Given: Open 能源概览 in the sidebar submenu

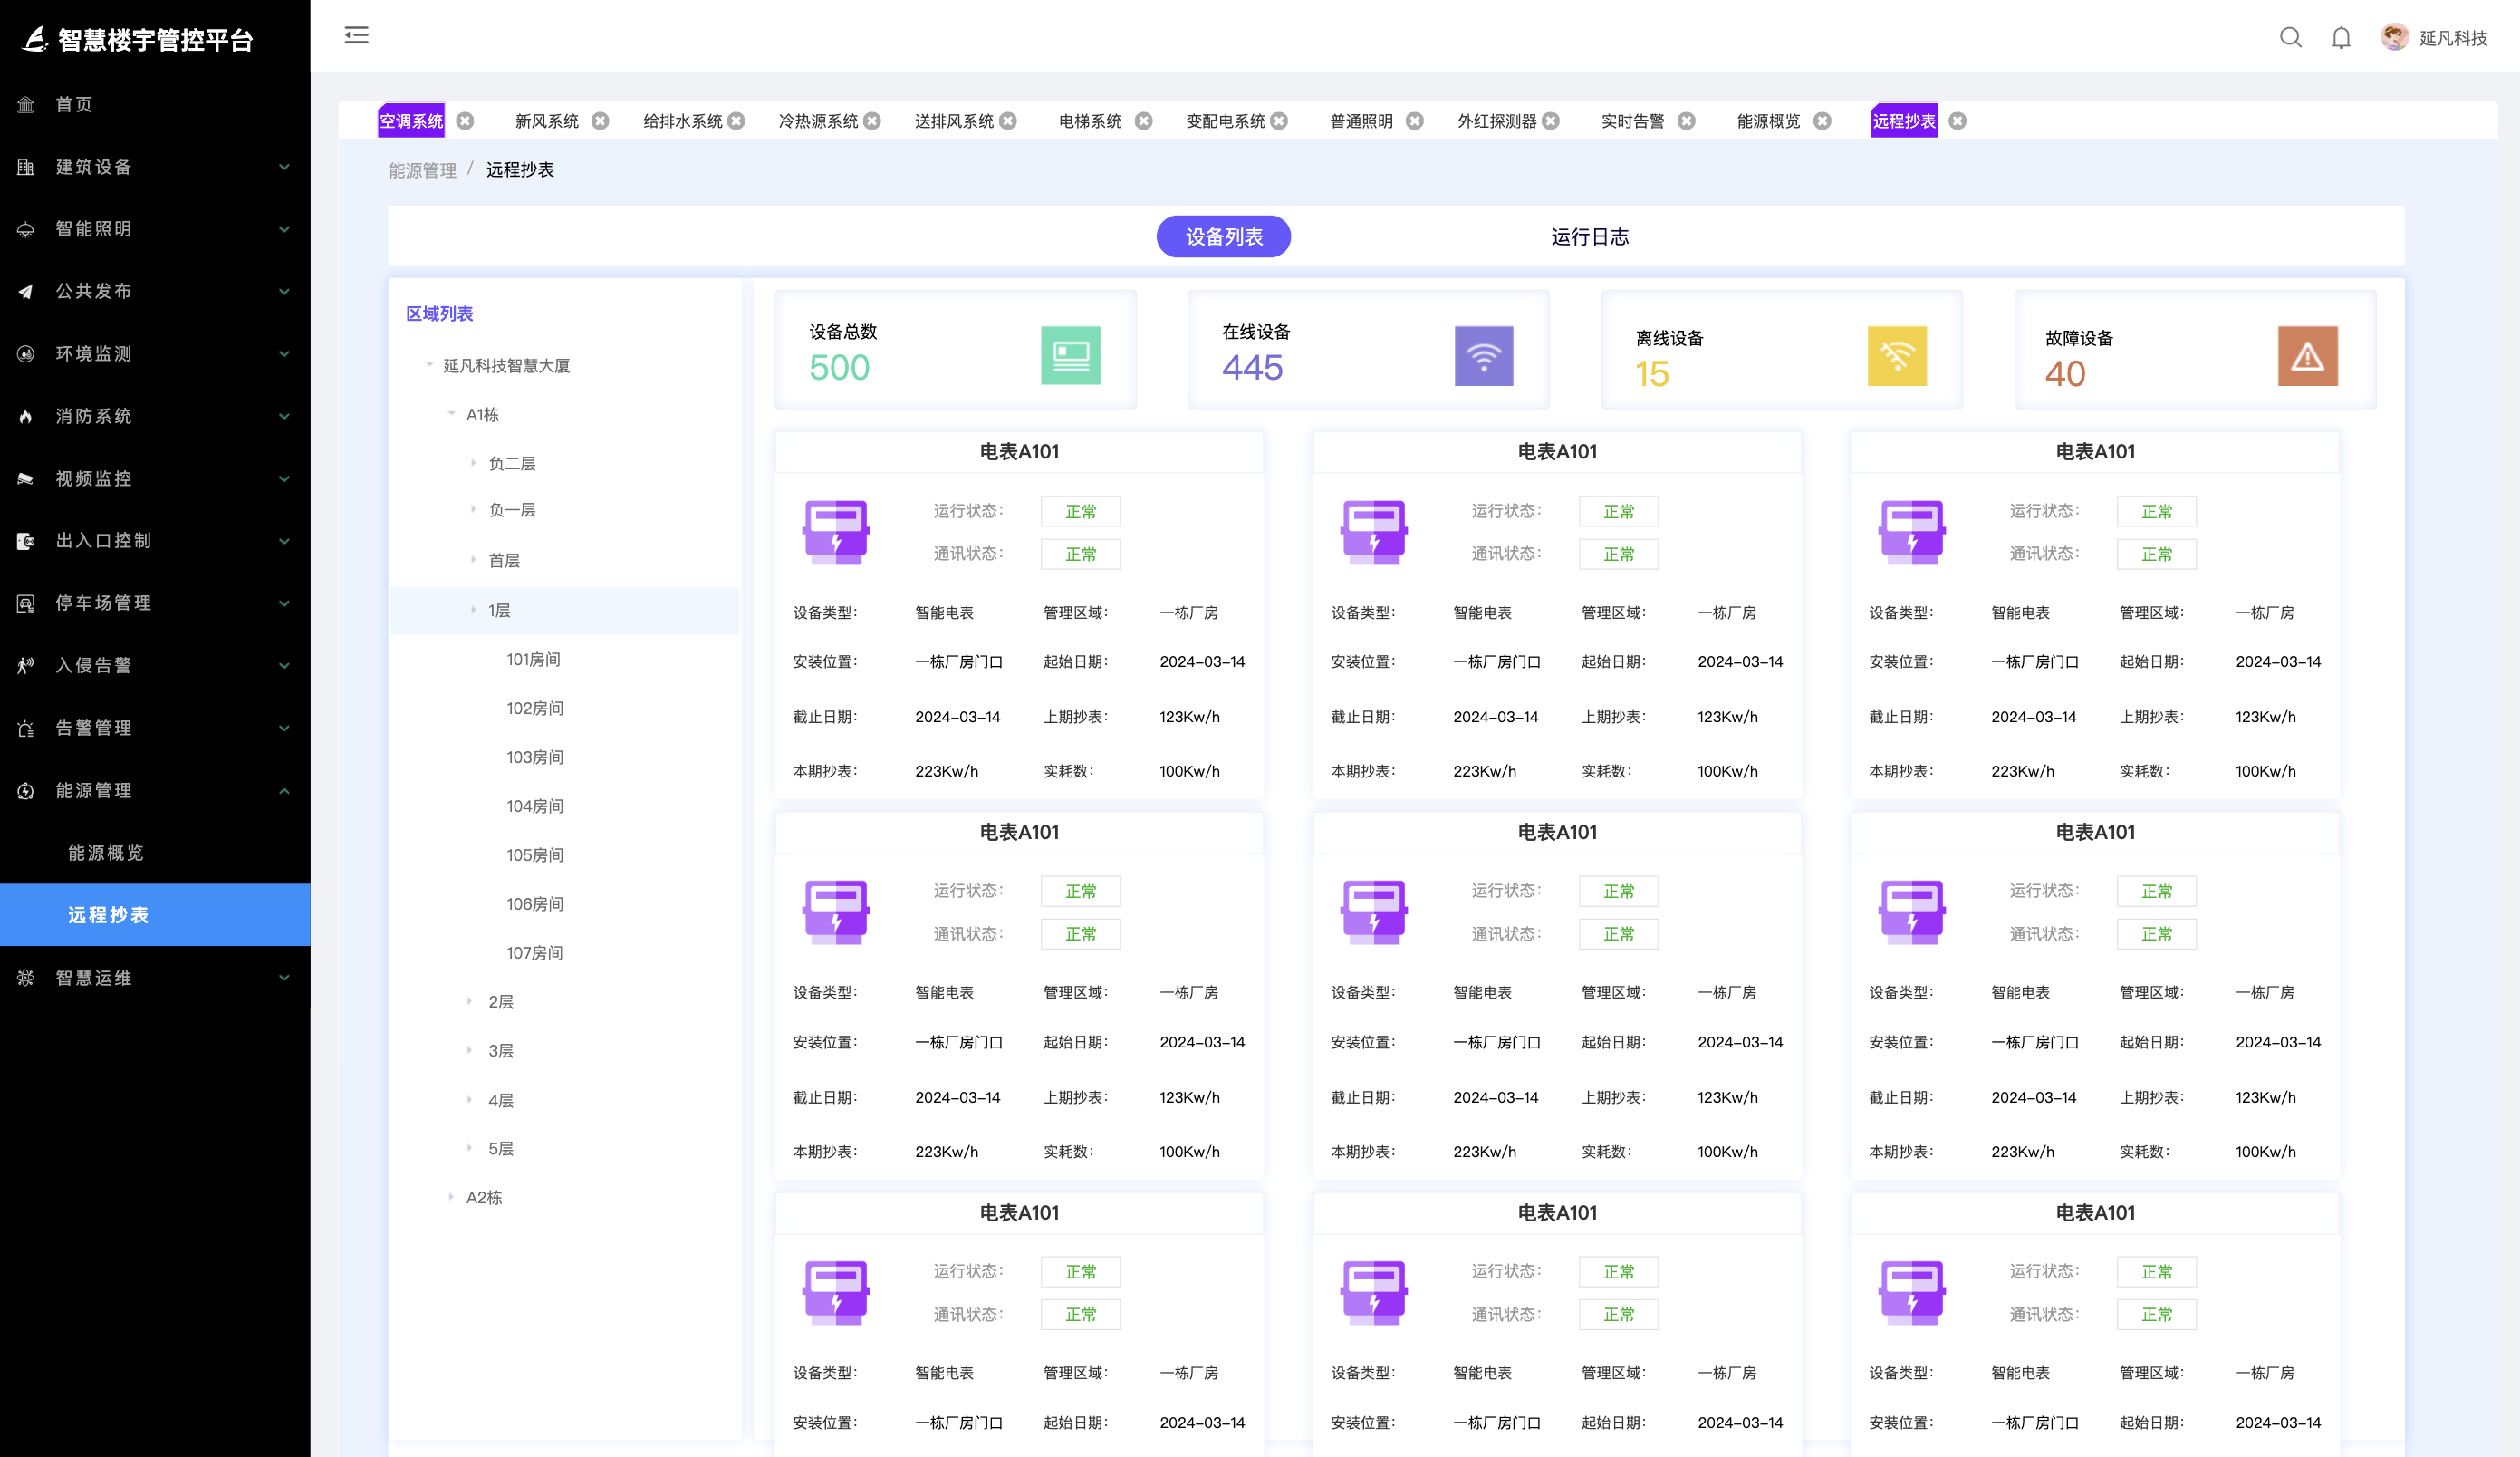Looking at the screenshot, I should (106, 853).
